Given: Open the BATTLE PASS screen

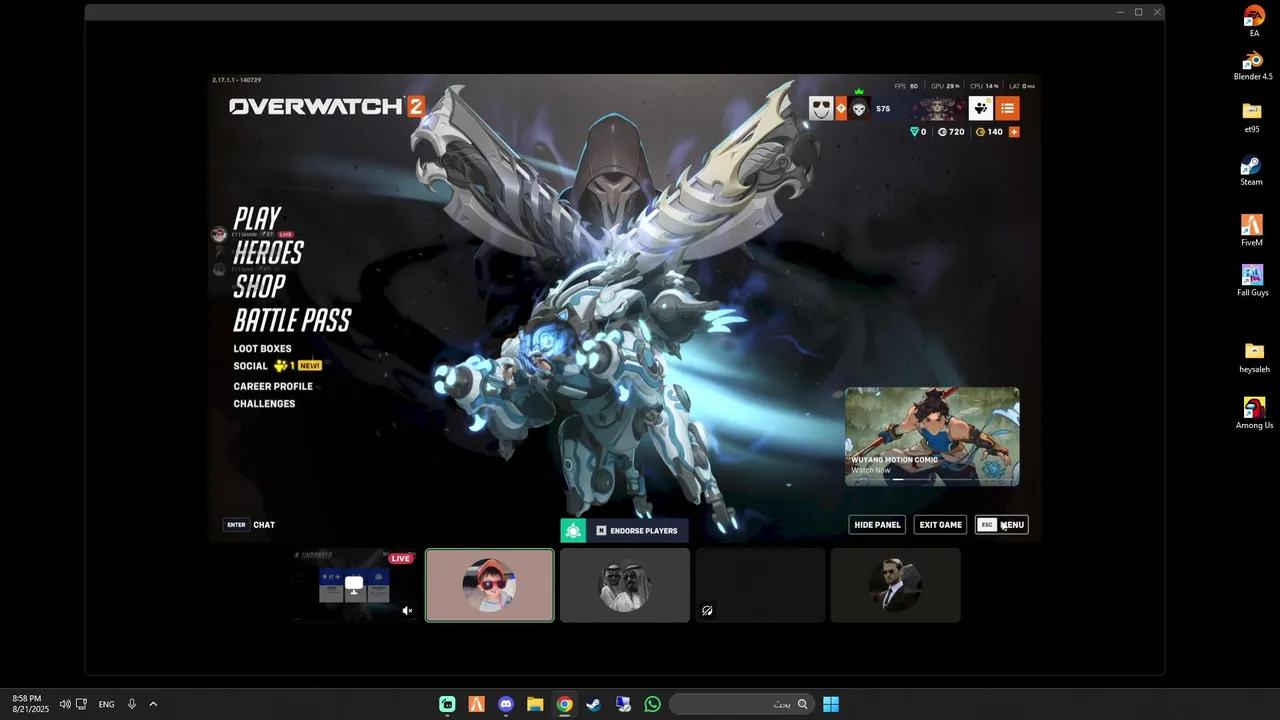Looking at the screenshot, I should 292,320.
